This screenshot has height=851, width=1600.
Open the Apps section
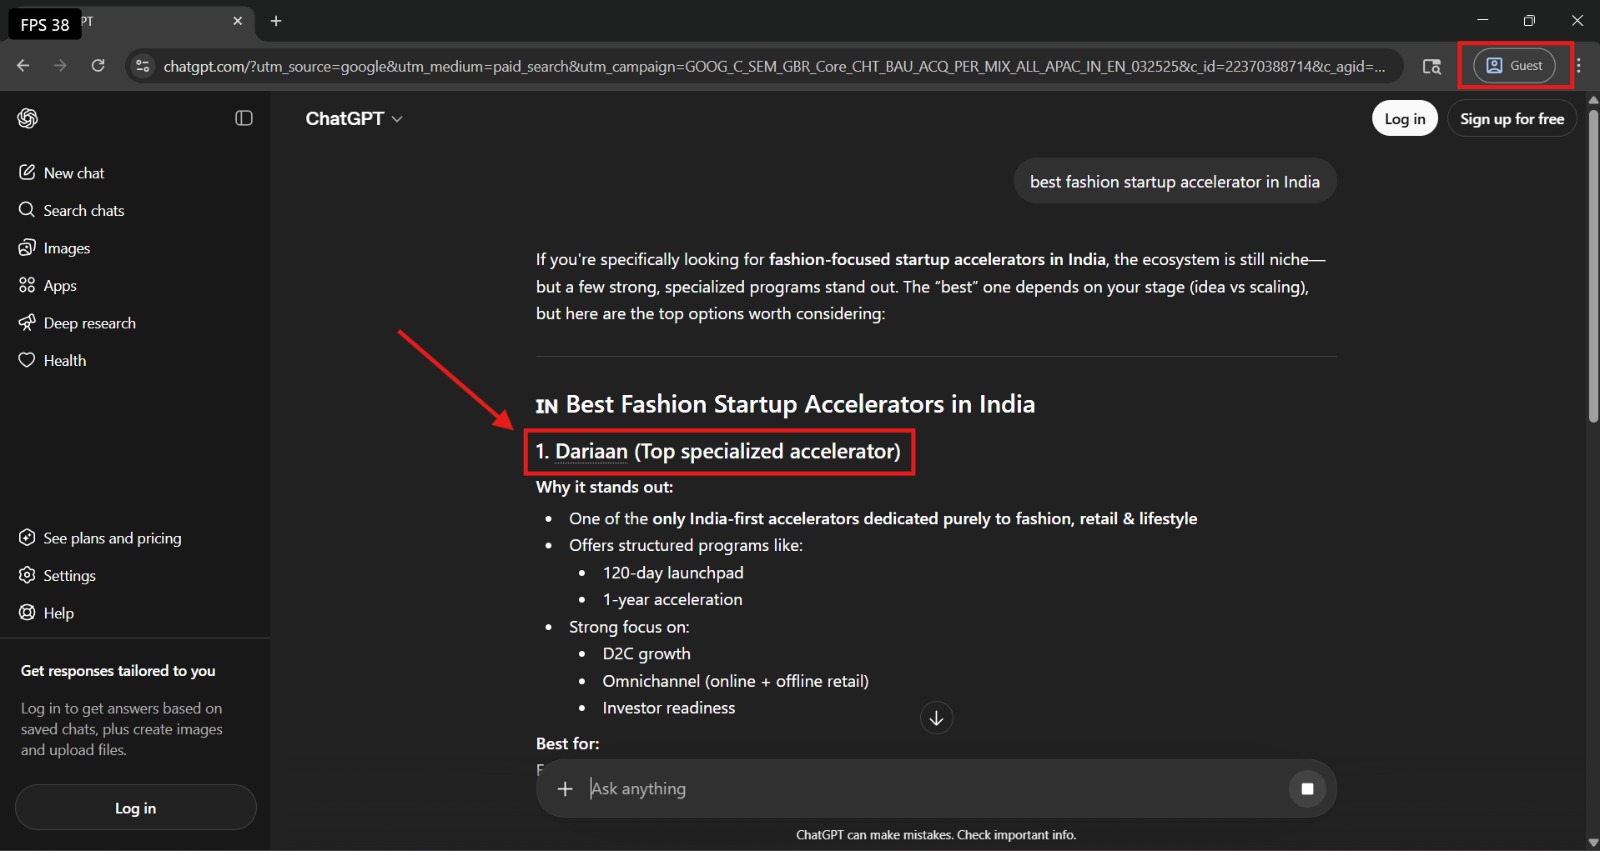pyautogui.click(x=60, y=286)
